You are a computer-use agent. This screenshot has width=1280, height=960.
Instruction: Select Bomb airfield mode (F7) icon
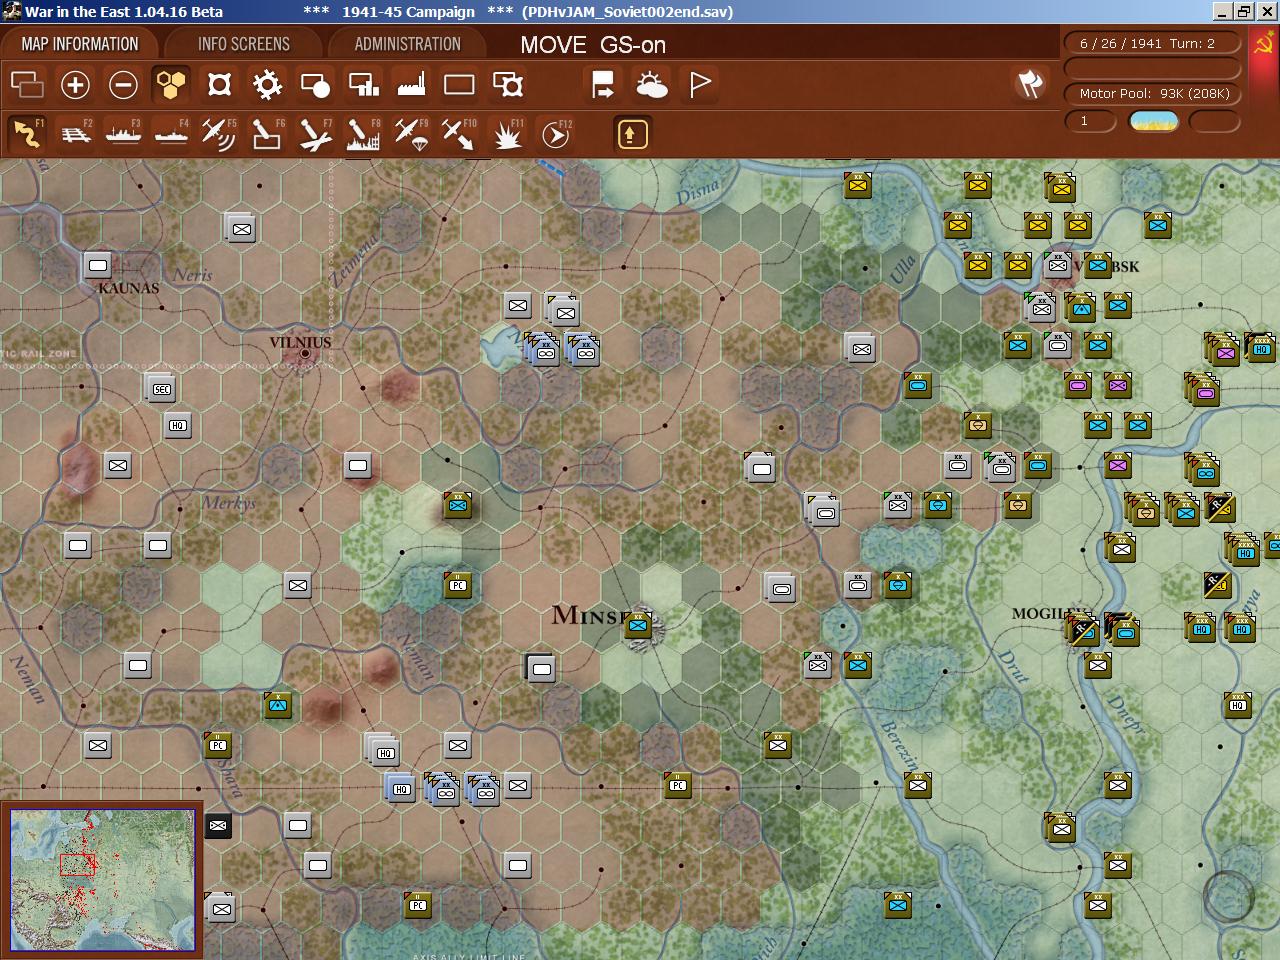tap(315, 134)
